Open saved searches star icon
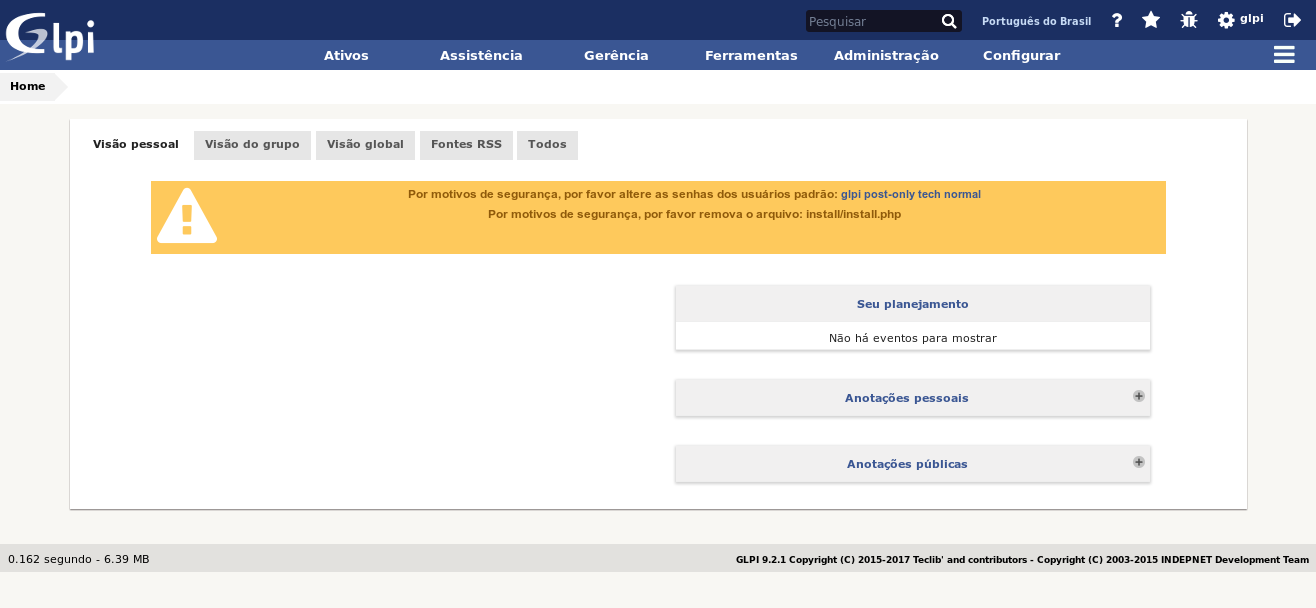The width and height of the screenshot is (1316, 608). pos(1151,20)
